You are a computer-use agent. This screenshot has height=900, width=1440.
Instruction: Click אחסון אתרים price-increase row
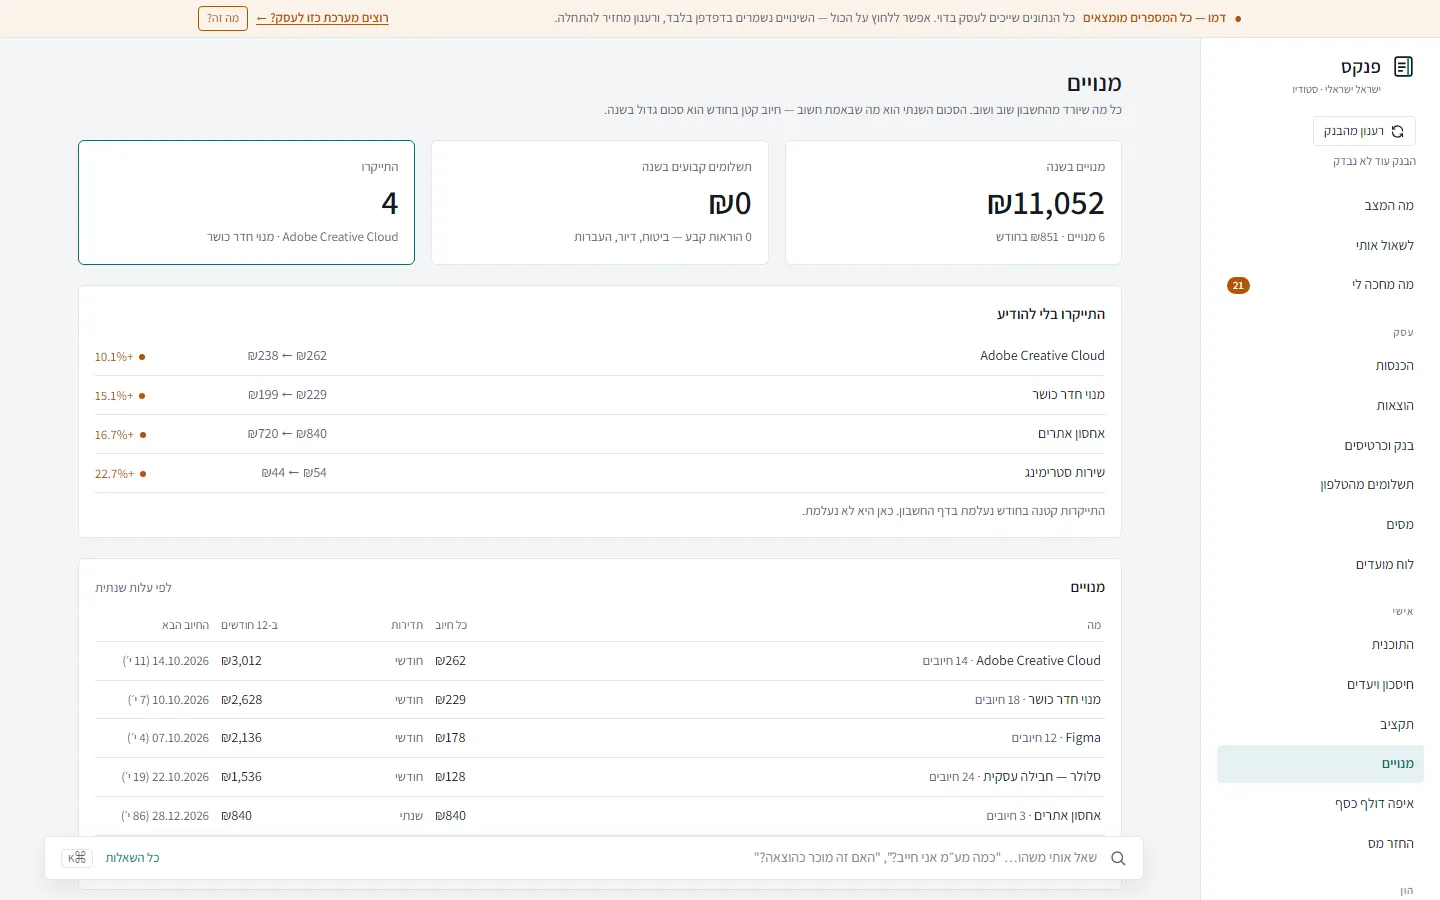[600, 434]
